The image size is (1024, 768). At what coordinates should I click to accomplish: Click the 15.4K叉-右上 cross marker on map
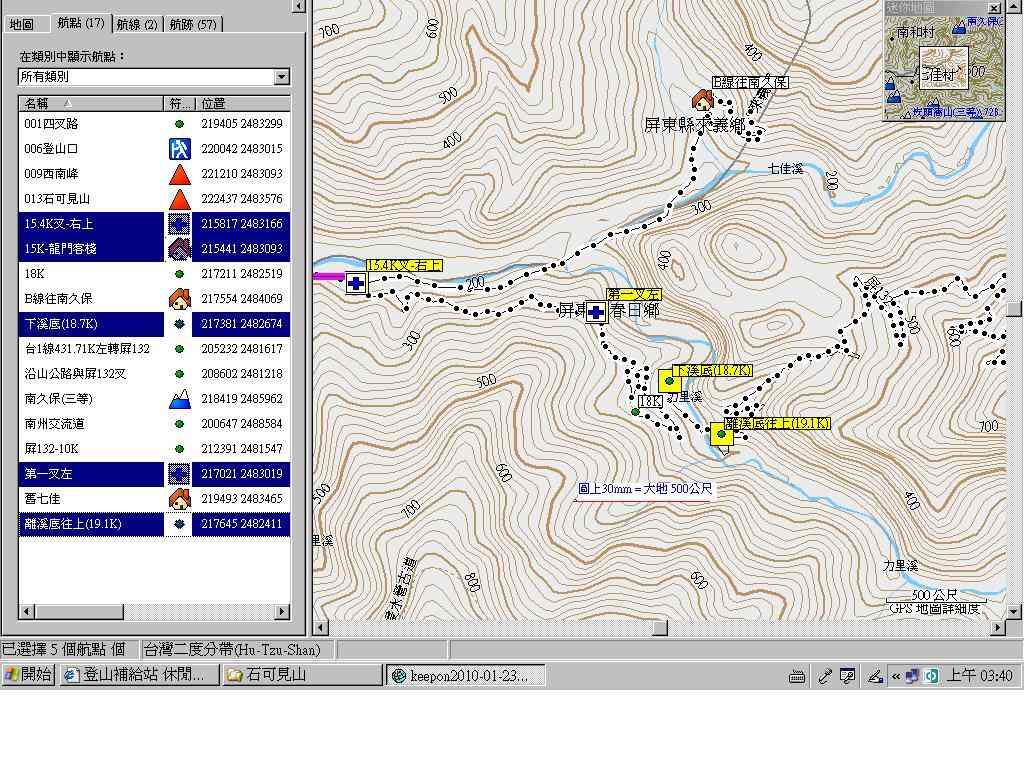[356, 284]
